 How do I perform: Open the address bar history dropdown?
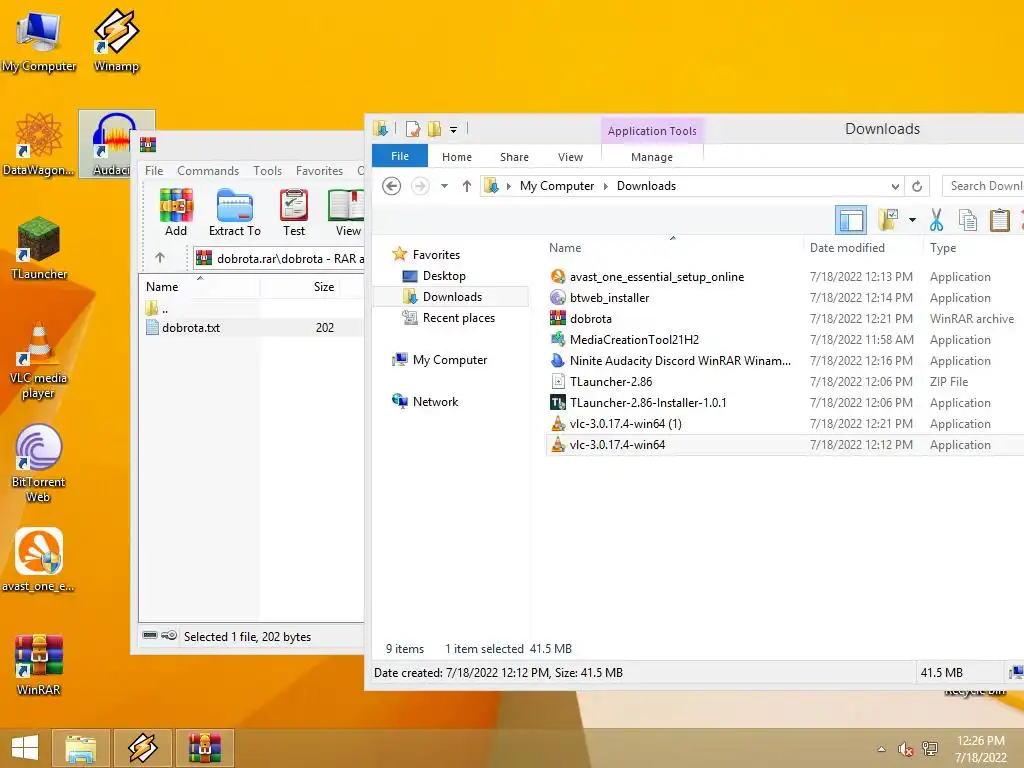pyautogui.click(x=895, y=186)
